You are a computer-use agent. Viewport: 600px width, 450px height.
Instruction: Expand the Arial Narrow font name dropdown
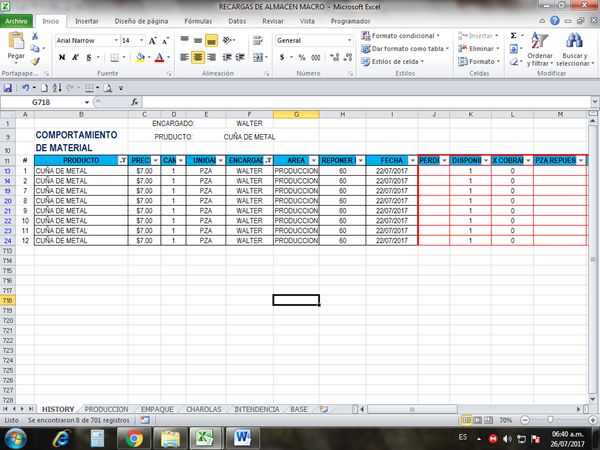coord(113,40)
